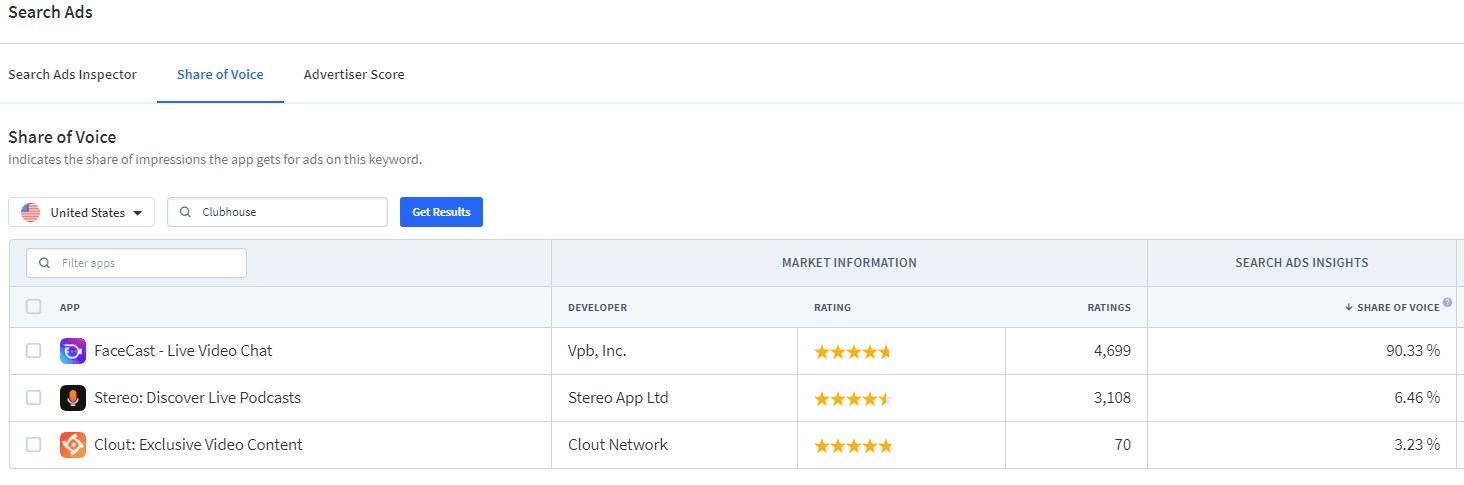This screenshot has width=1464, height=485.
Task: Switch to Search Ads Inspector tab
Action: coord(72,74)
